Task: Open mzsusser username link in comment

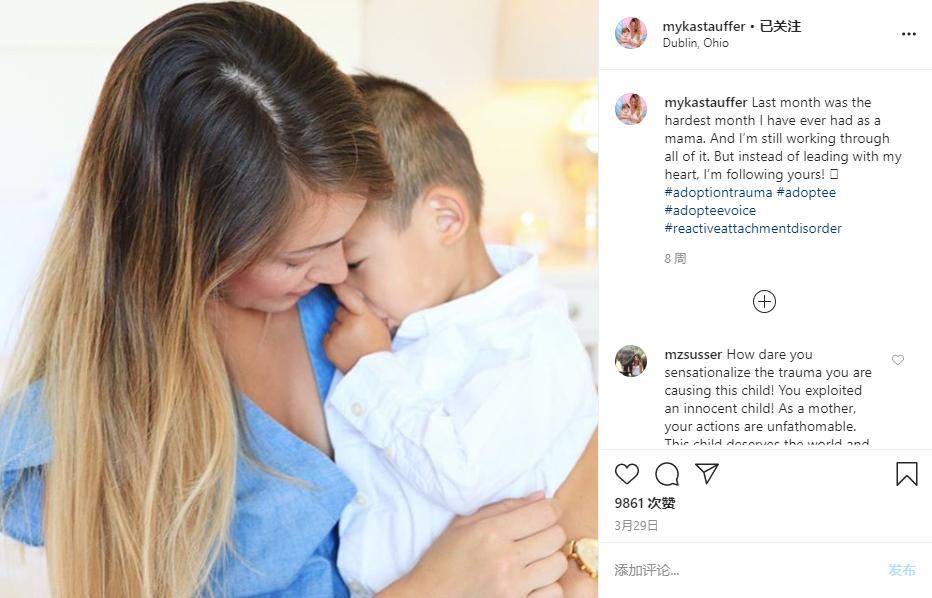Action: click(693, 354)
